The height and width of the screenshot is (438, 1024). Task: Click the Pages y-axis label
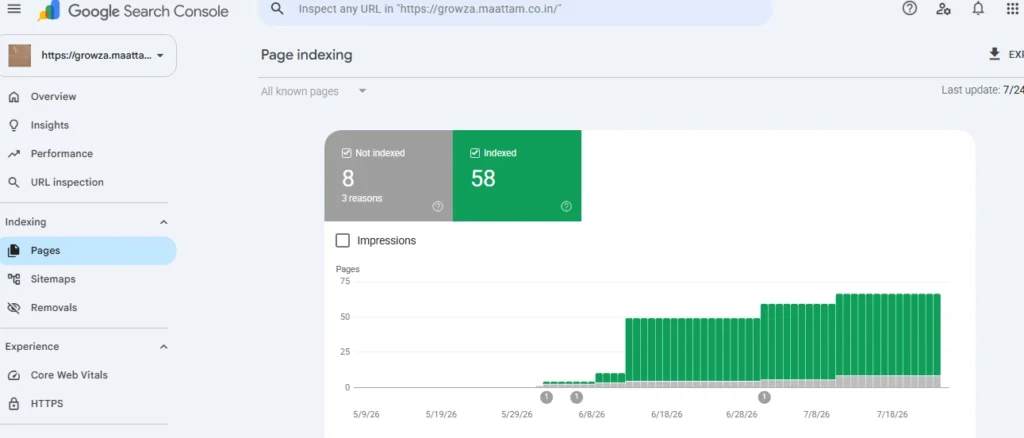pyautogui.click(x=347, y=269)
